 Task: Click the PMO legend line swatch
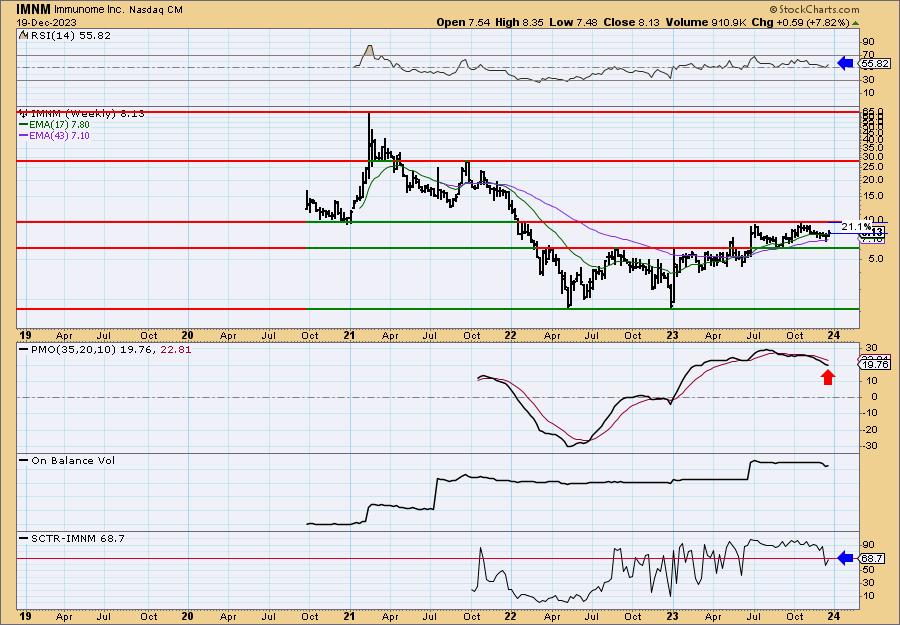(24, 349)
